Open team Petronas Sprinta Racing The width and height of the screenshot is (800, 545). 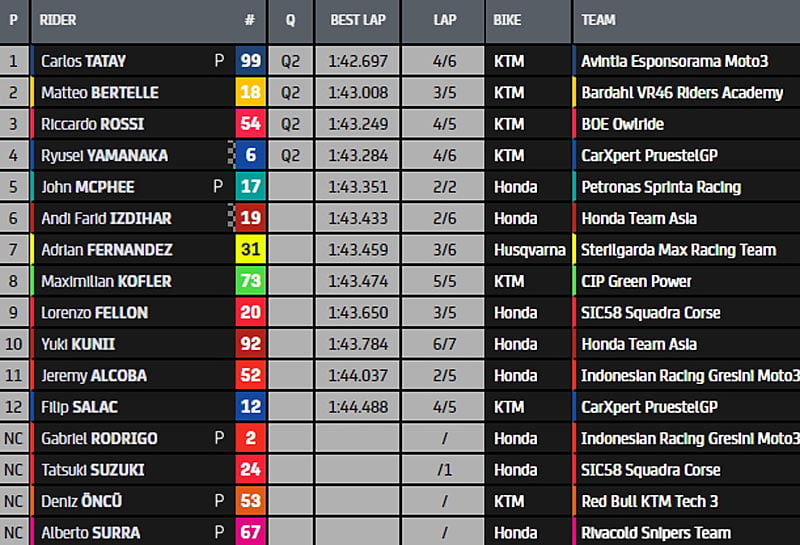pos(660,187)
